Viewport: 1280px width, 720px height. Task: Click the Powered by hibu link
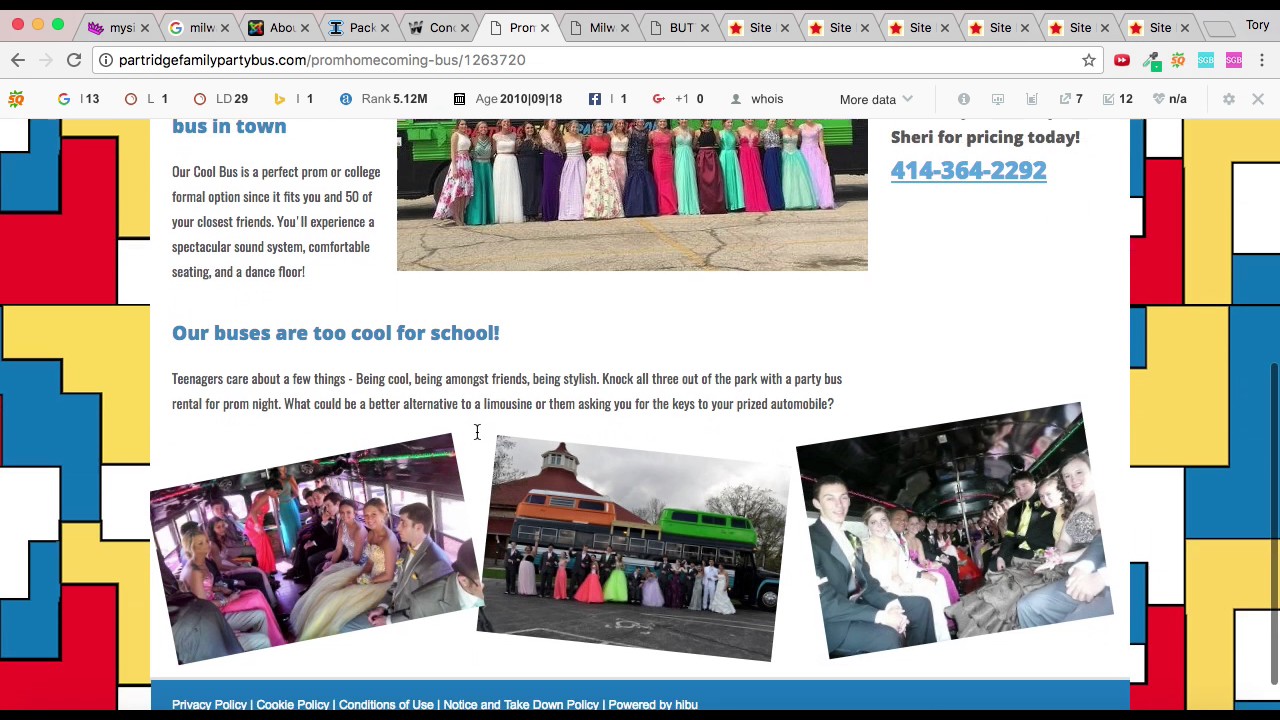(653, 705)
